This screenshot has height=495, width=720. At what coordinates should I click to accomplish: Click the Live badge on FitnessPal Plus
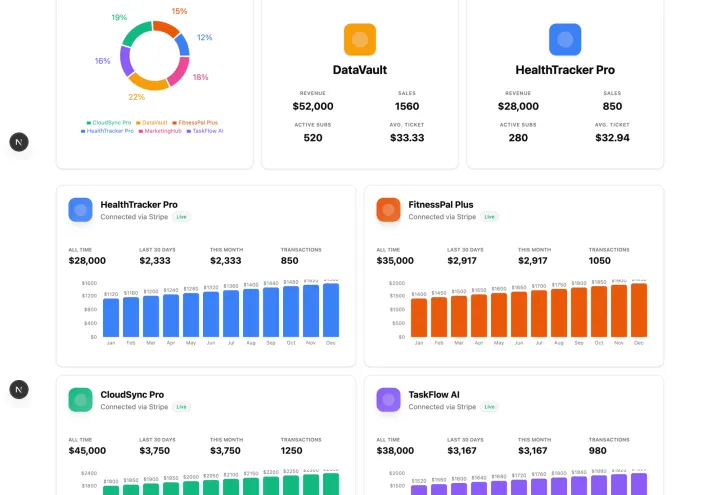click(489, 217)
